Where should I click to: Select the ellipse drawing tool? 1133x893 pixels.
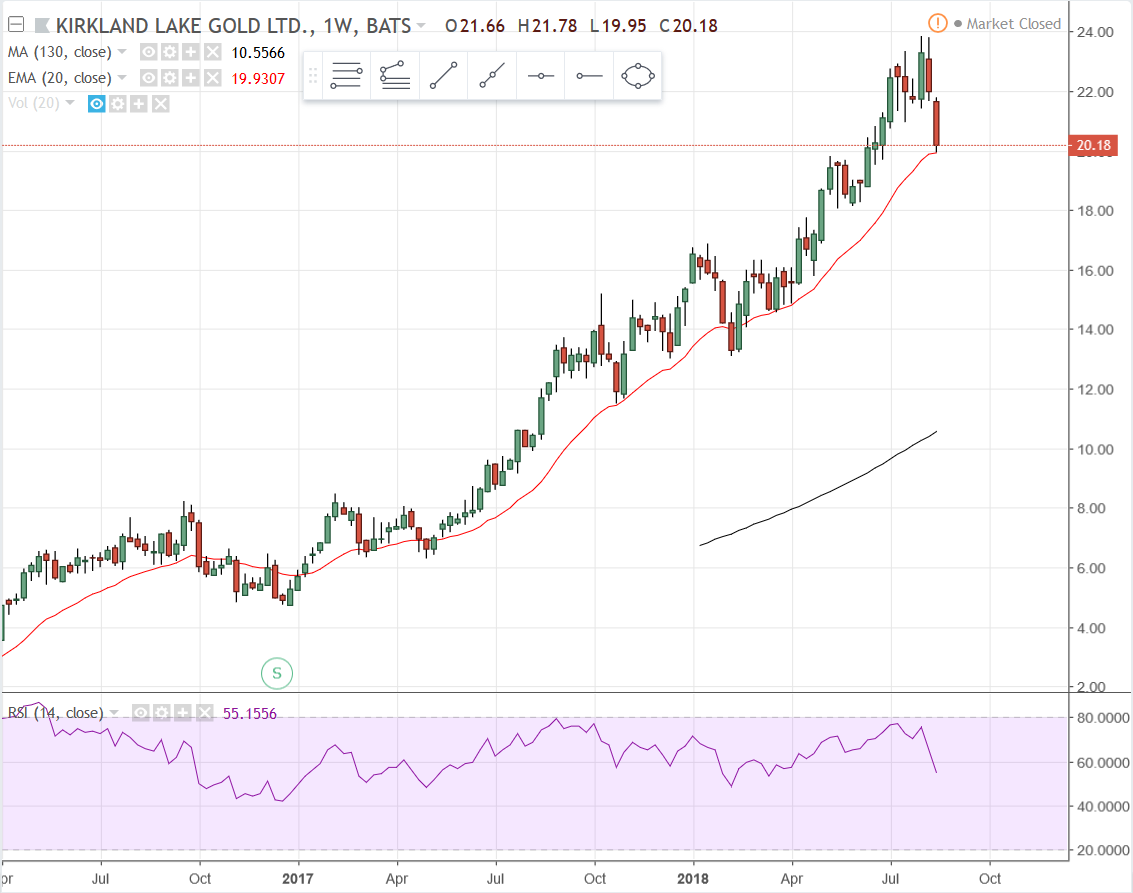pos(637,76)
